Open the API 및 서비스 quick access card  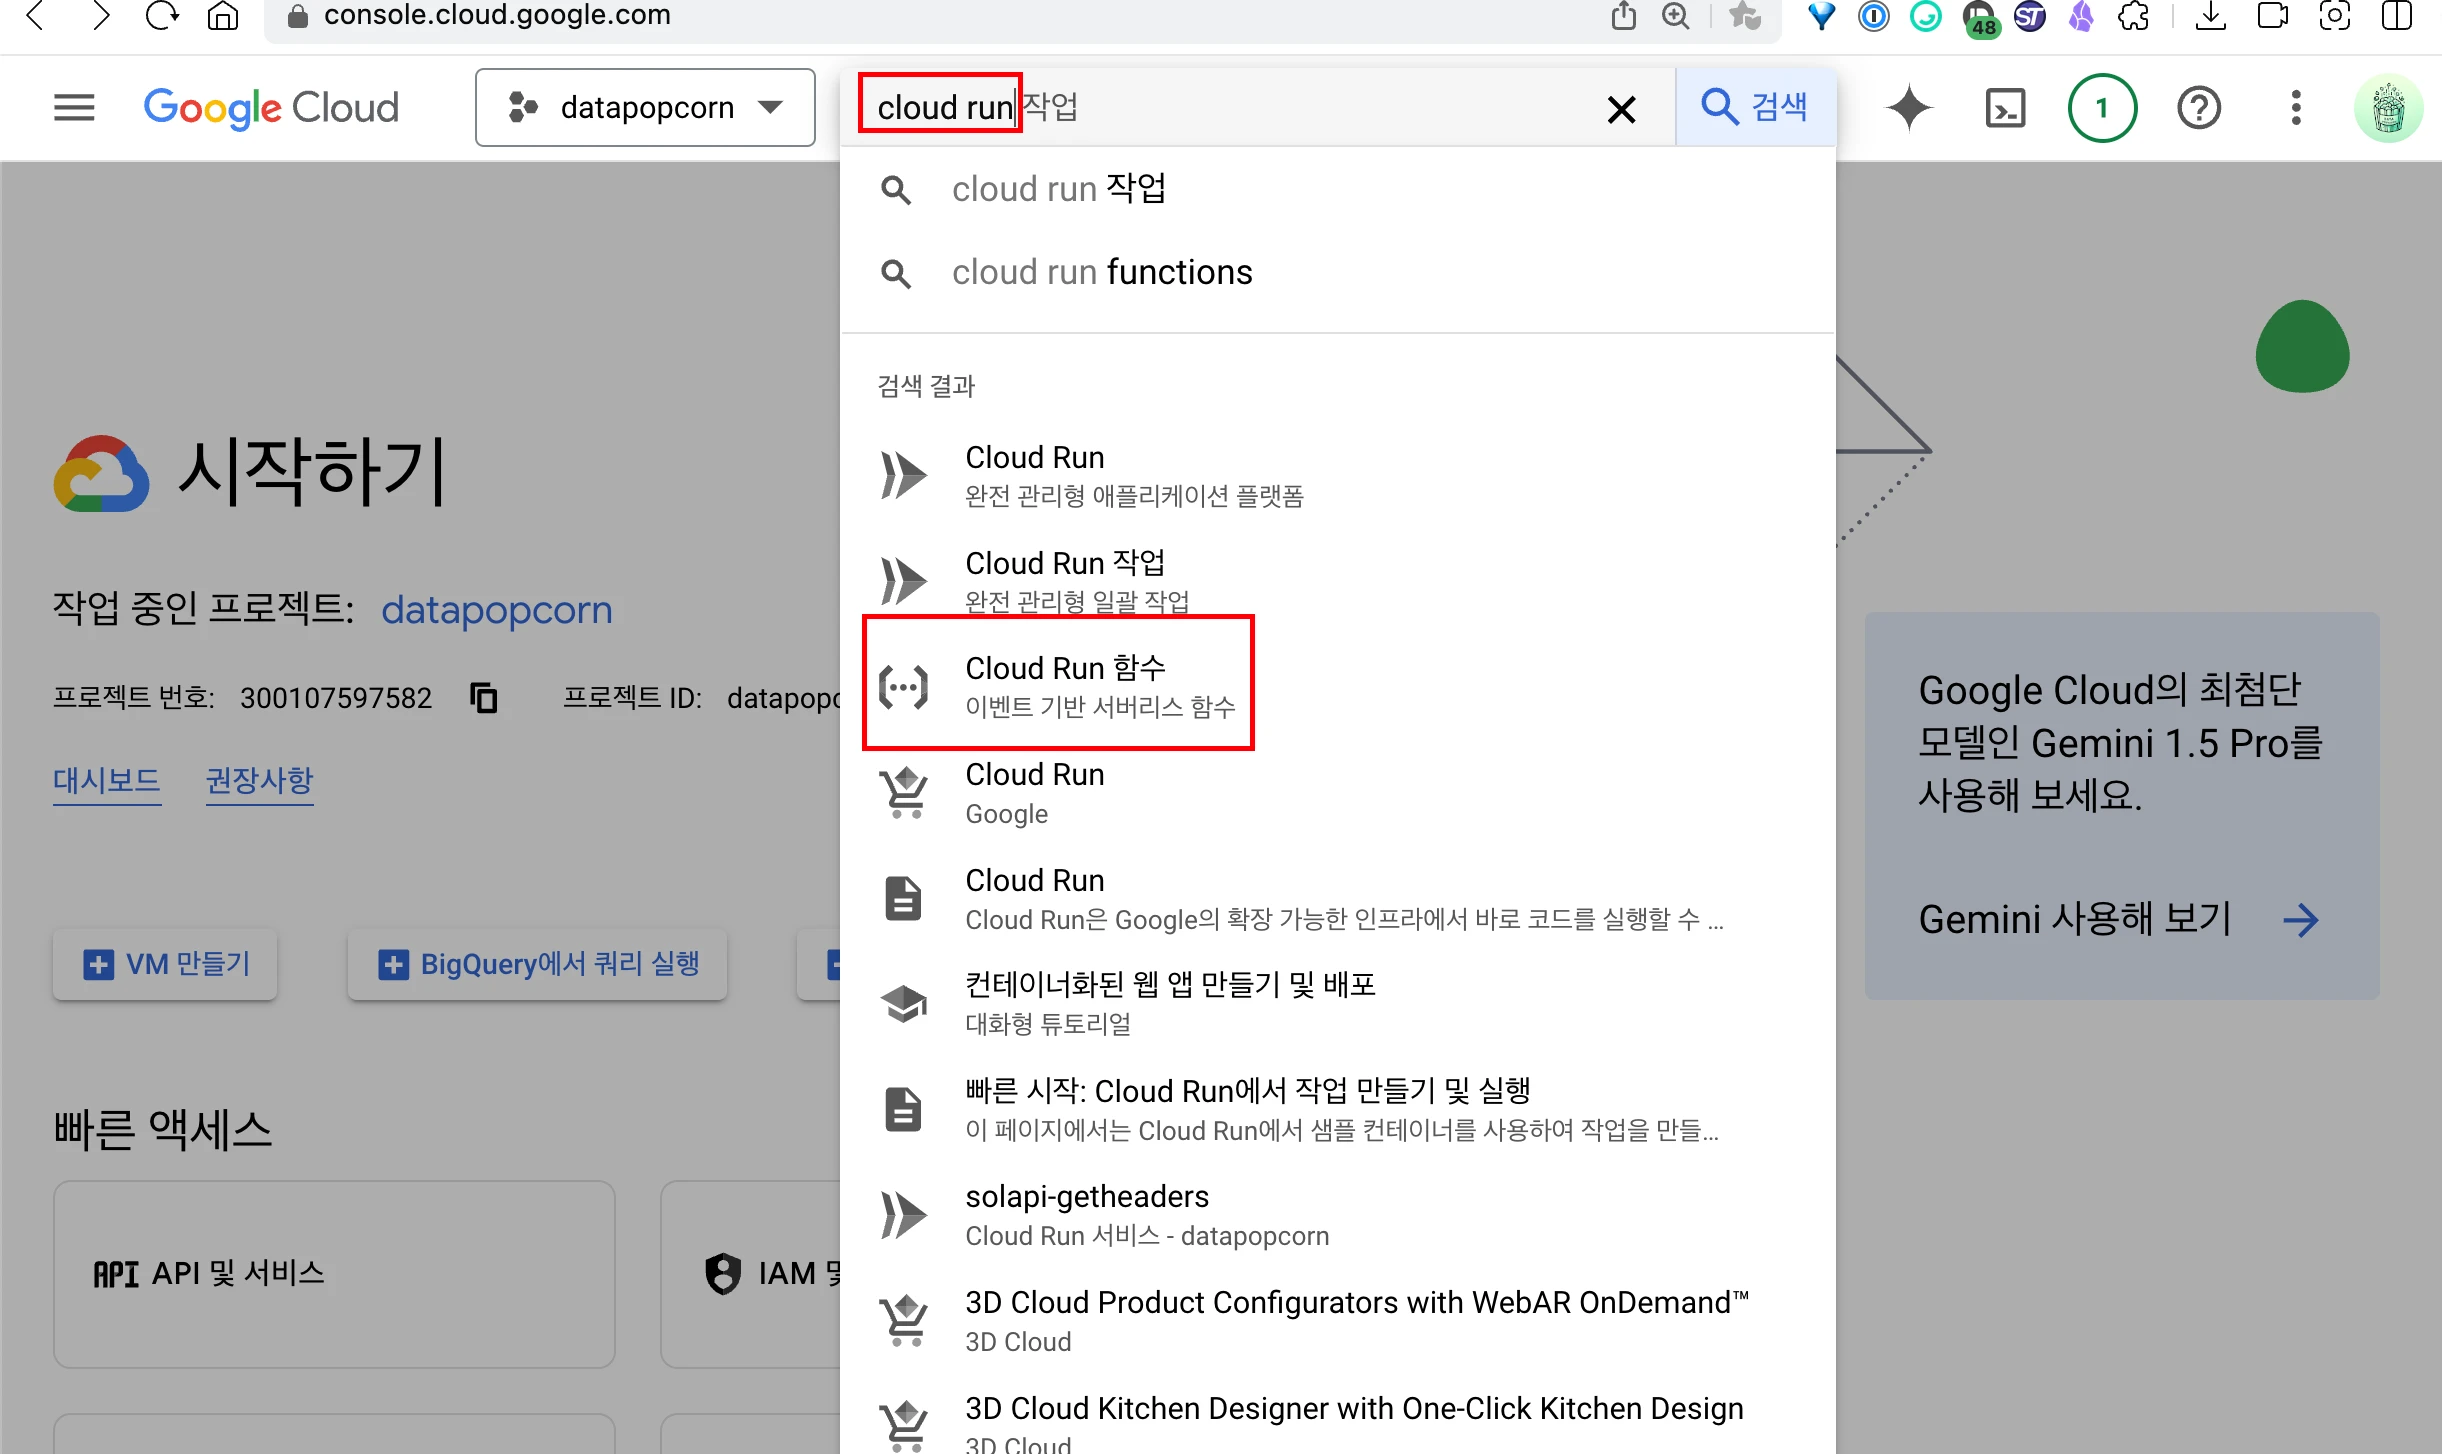[x=334, y=1274]
